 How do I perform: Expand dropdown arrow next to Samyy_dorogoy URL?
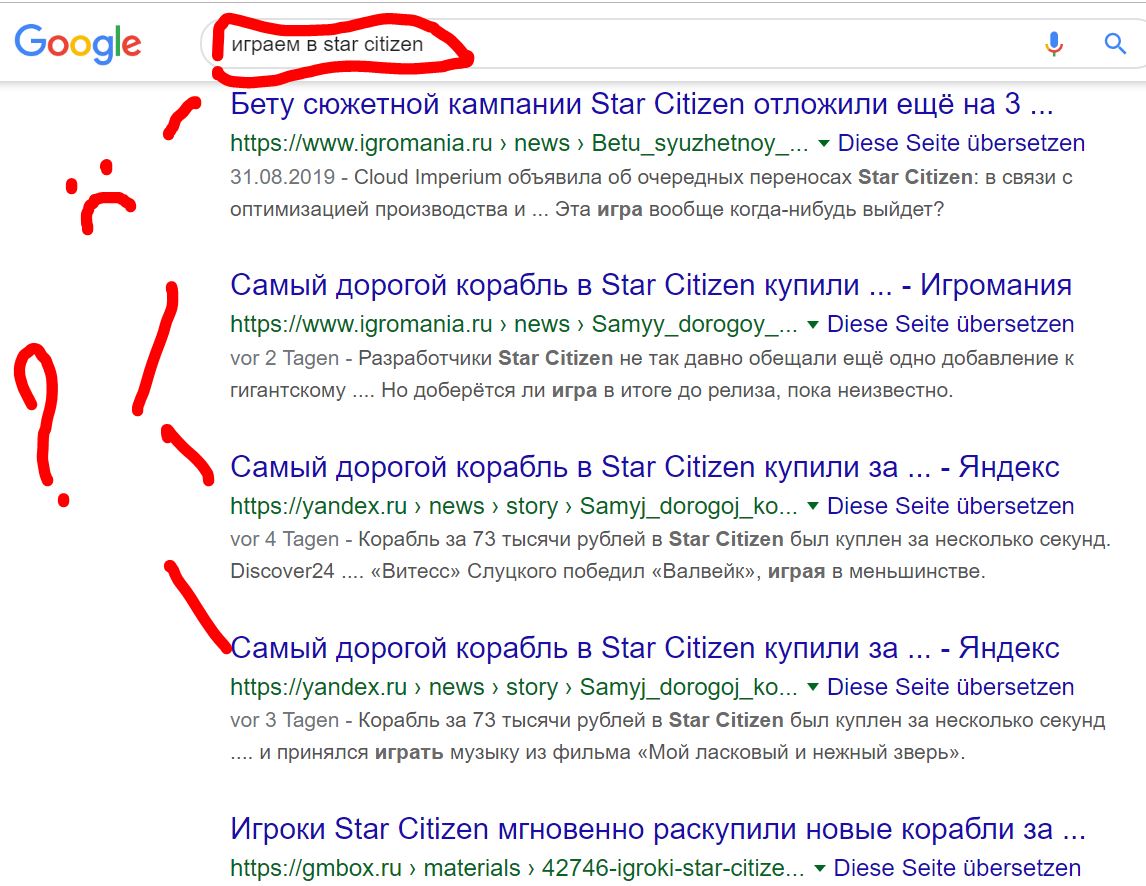click(x=813, y=325)
